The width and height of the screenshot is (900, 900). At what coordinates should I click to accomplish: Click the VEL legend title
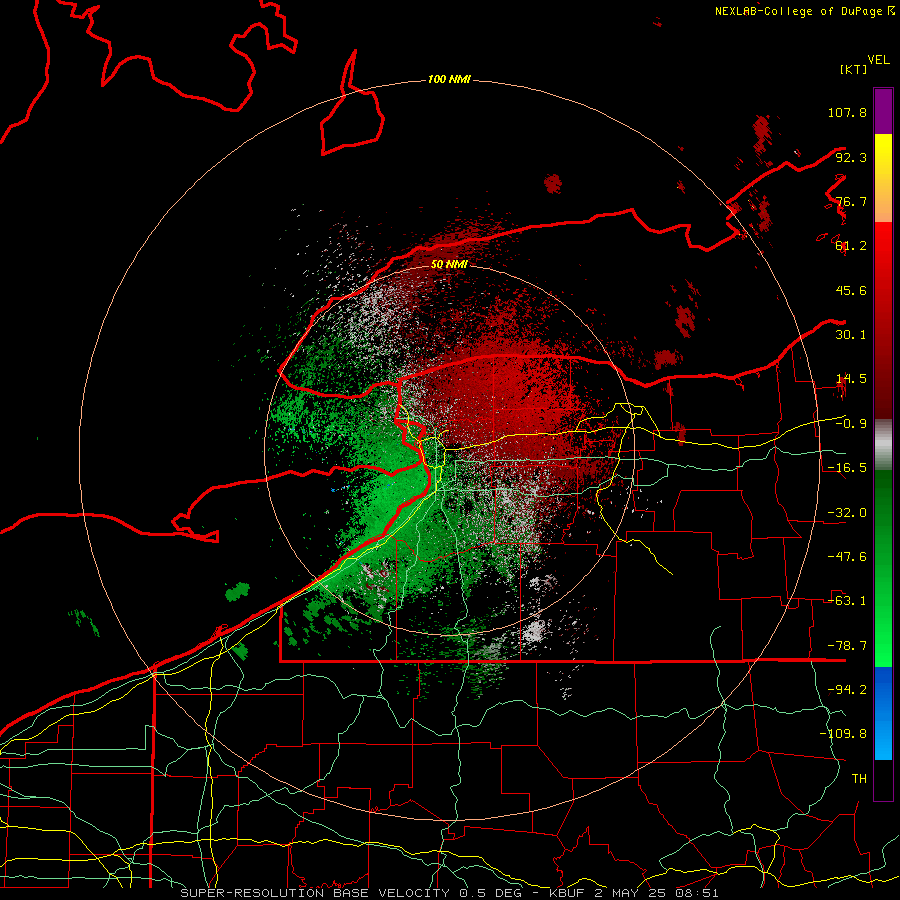878,60
